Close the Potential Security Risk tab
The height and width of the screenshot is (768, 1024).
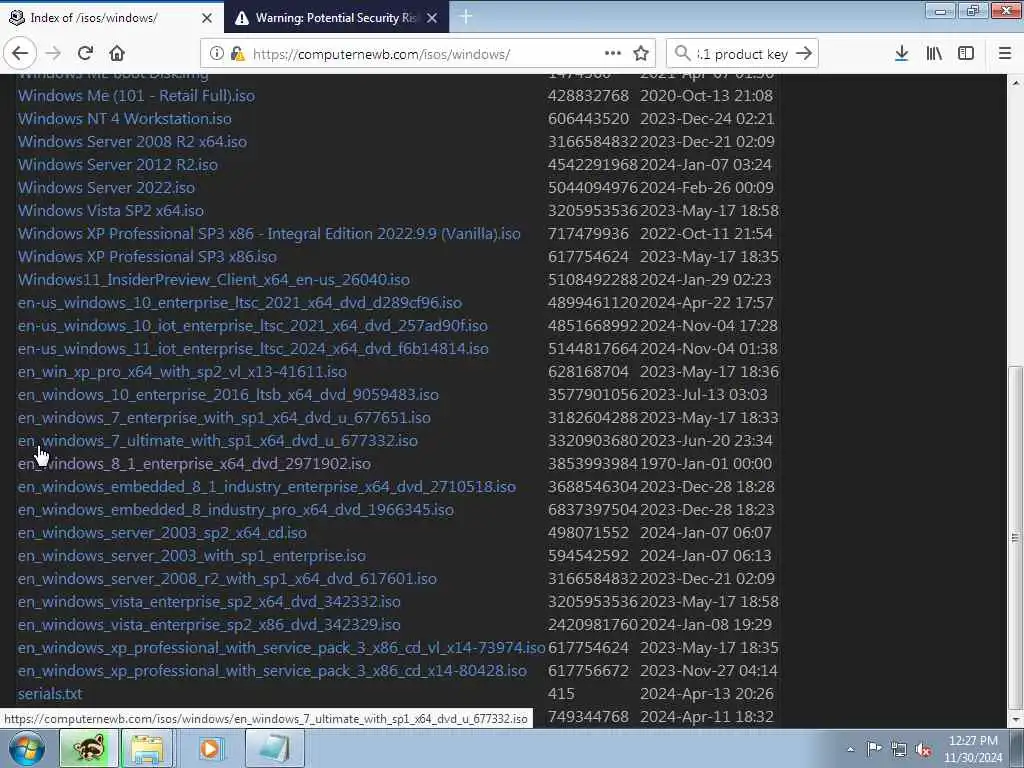[432, 18]
